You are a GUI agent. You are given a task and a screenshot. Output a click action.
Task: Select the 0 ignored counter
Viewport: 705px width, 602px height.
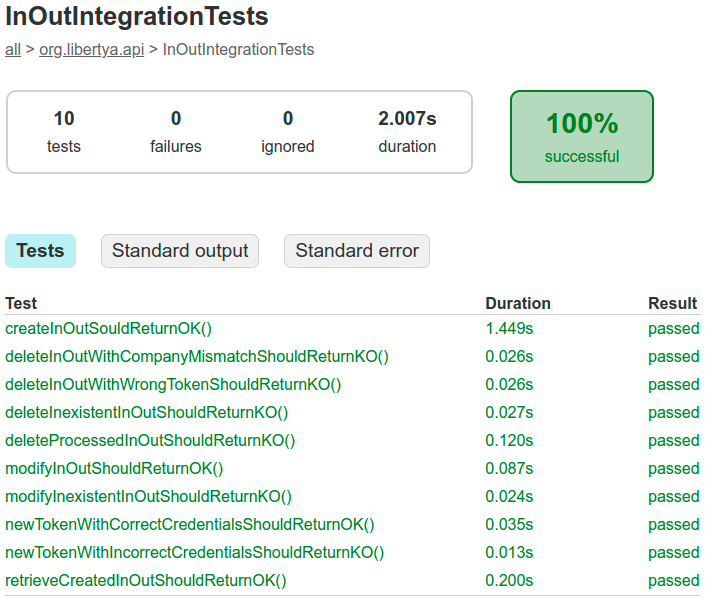click(288, 132)
